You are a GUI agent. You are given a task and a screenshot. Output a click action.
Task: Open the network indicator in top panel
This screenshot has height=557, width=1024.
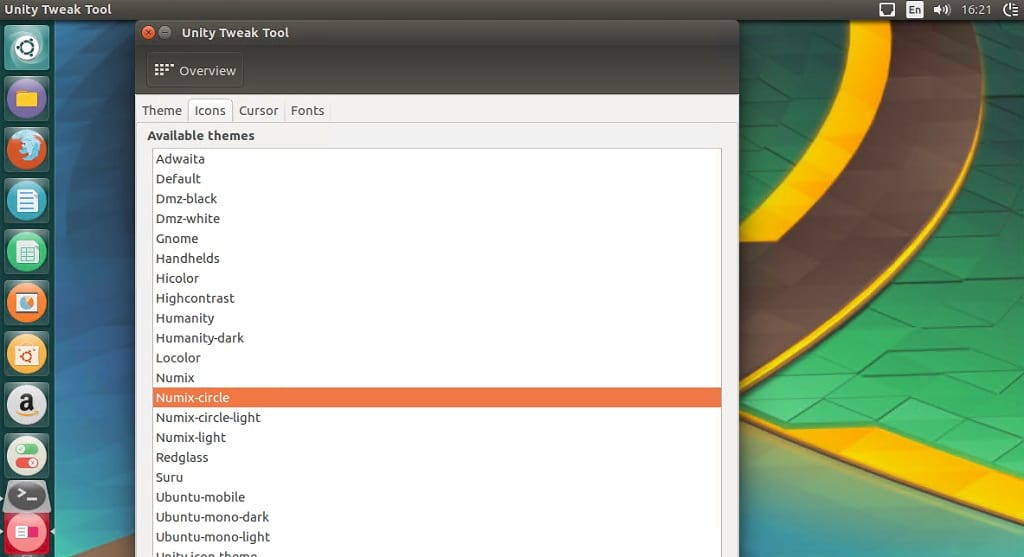pos(886,10)
